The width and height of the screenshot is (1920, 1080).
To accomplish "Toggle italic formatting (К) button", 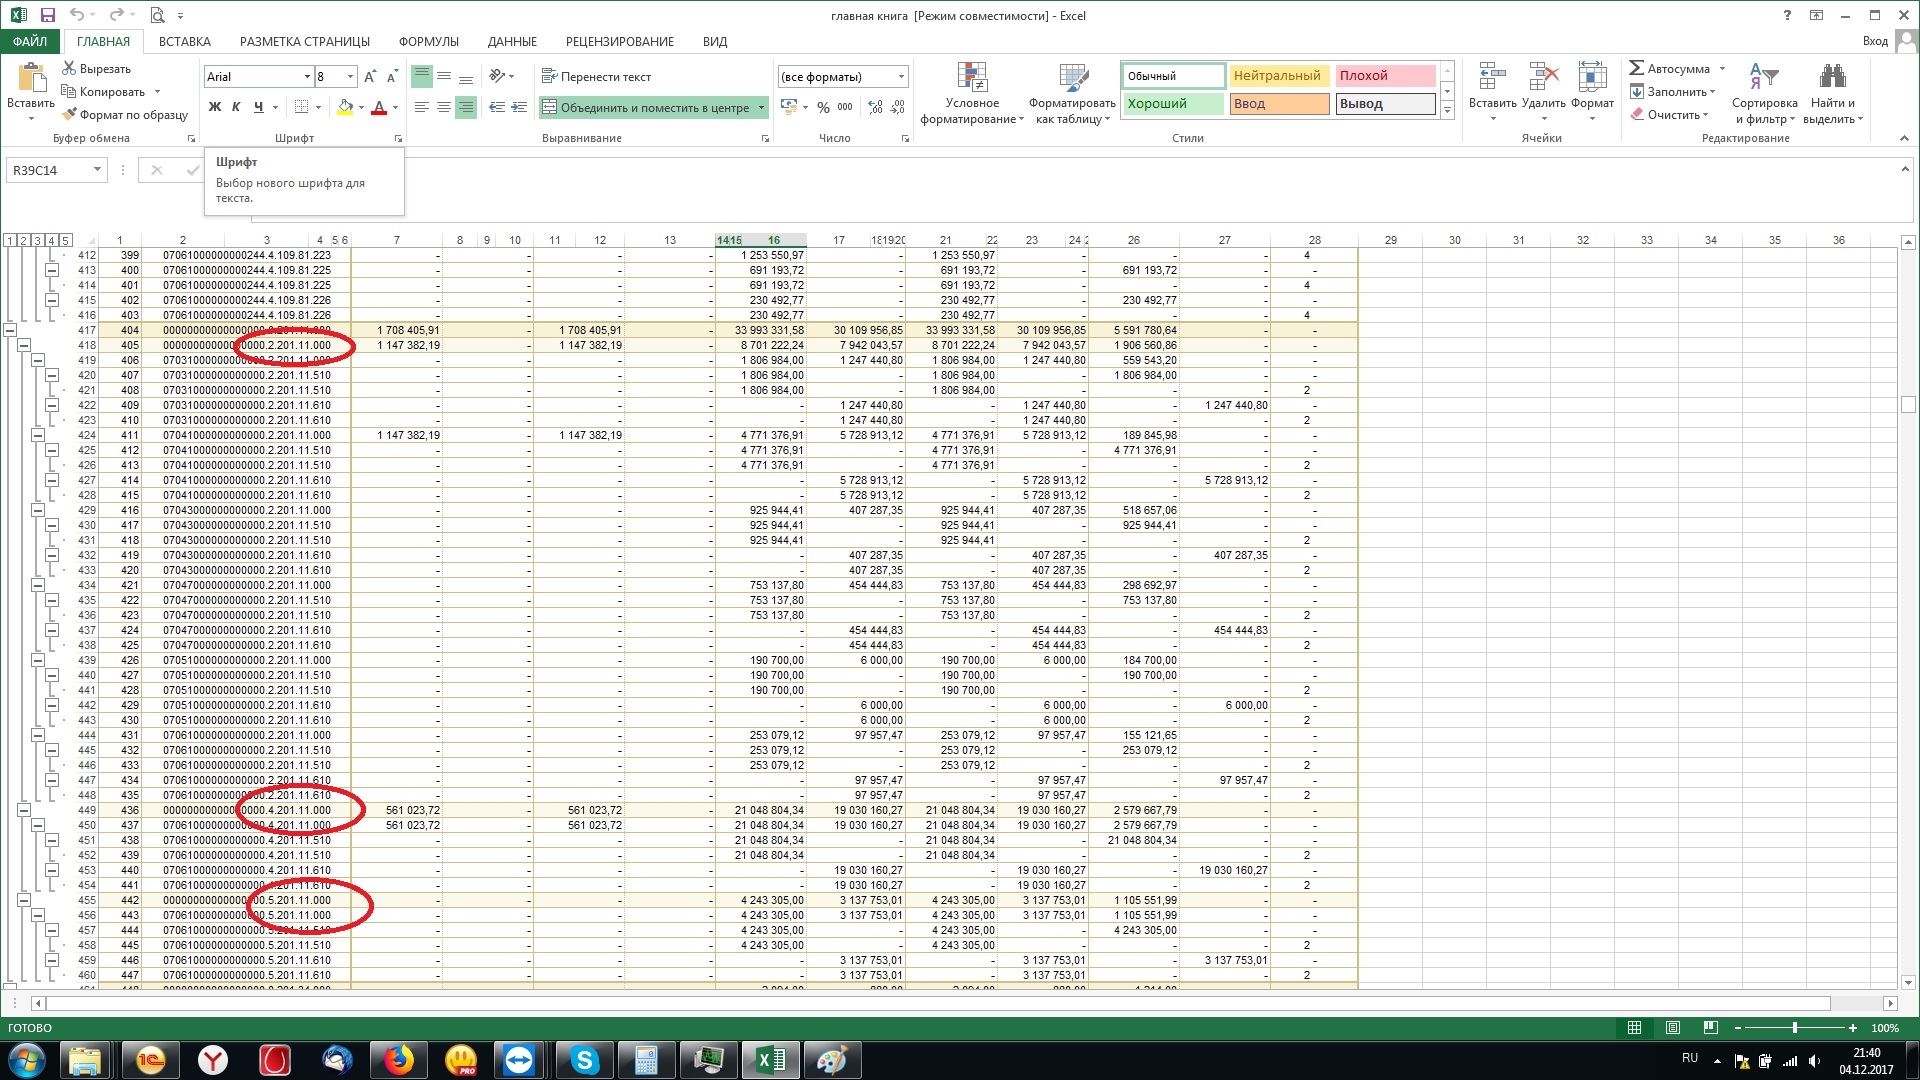I will (236, 107).
